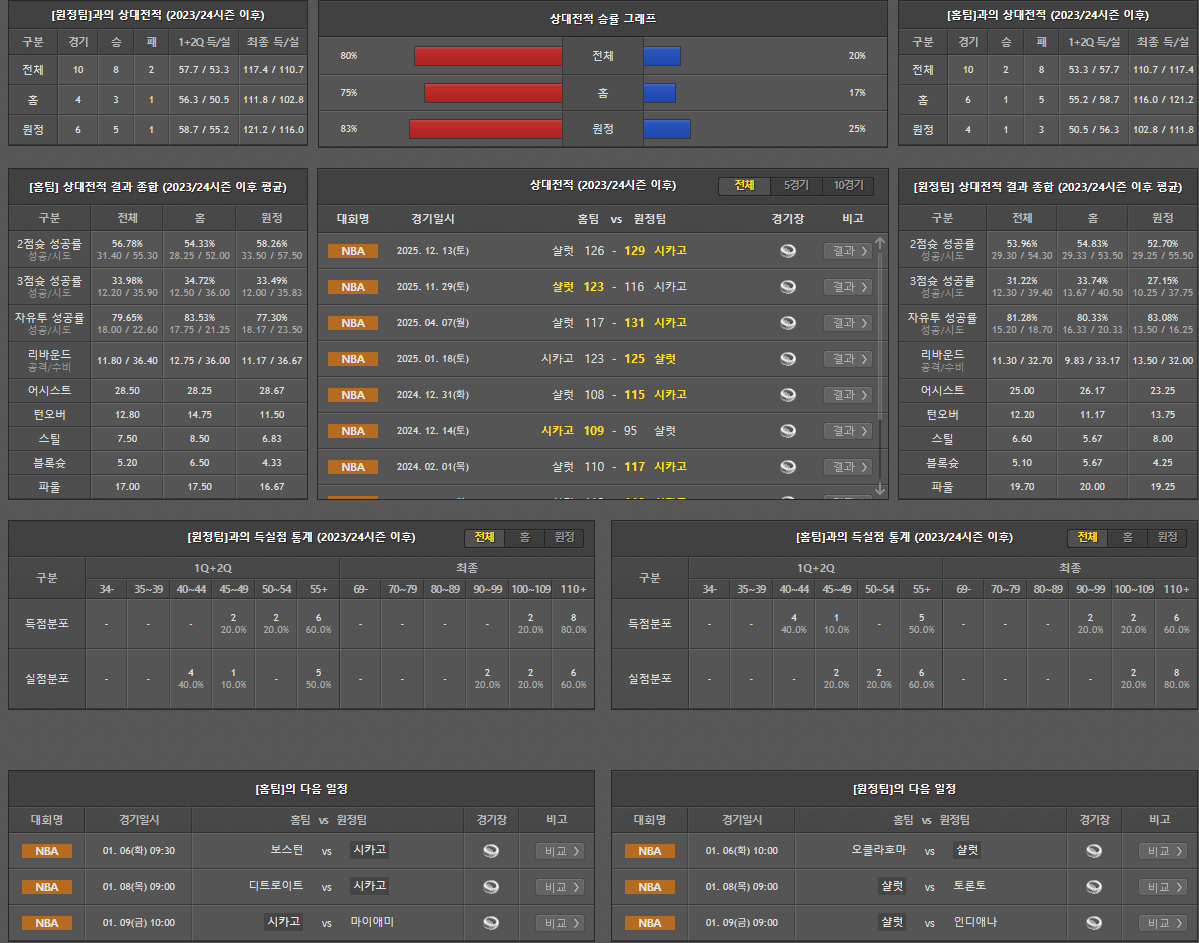
Task: Click NBA badge on Detroit vs Chicago row
Action: pyautogui.click(x=47, y=887)
